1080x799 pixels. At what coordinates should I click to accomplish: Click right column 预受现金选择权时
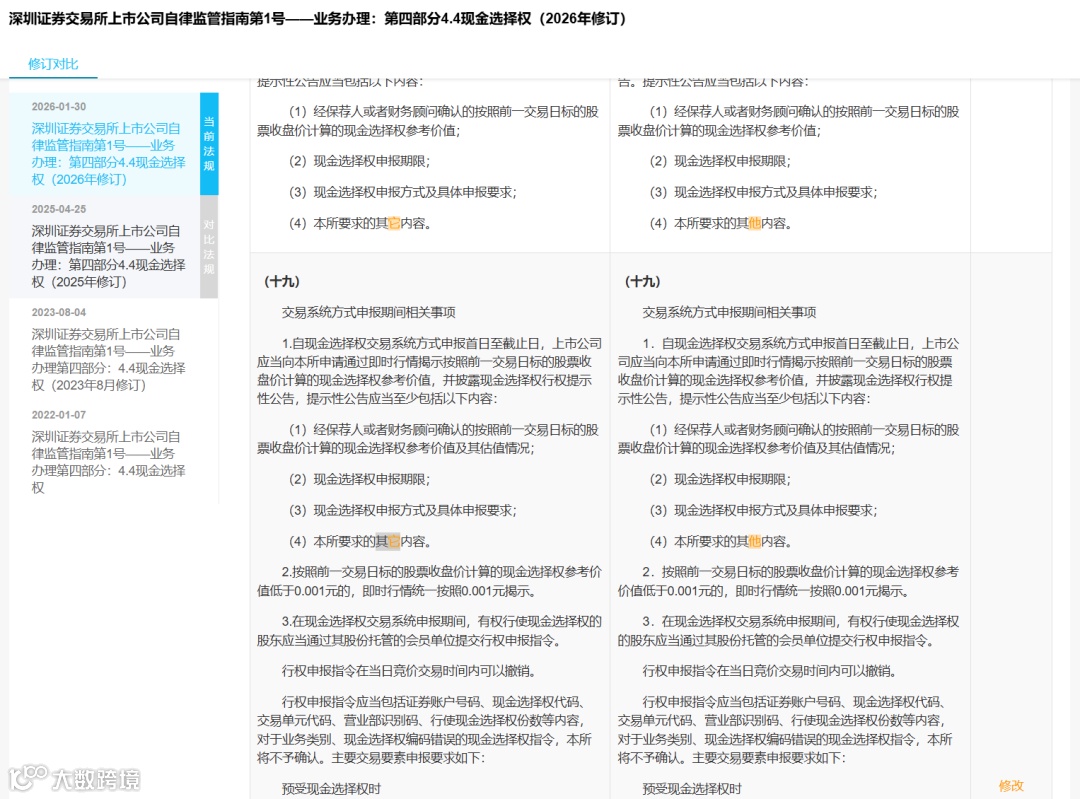(692, 789)
